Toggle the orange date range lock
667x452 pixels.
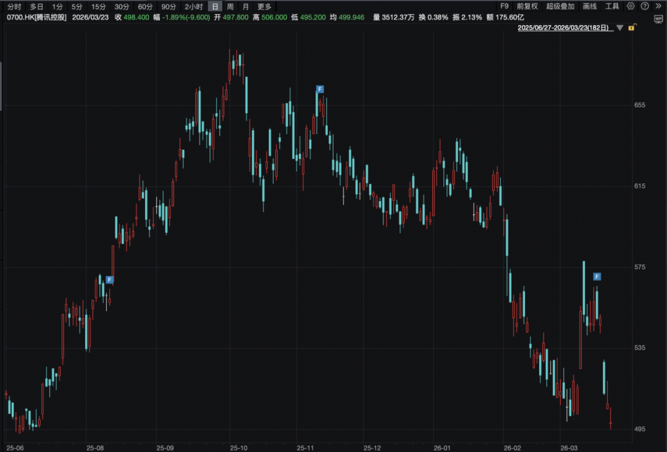[x=631, y=28]
